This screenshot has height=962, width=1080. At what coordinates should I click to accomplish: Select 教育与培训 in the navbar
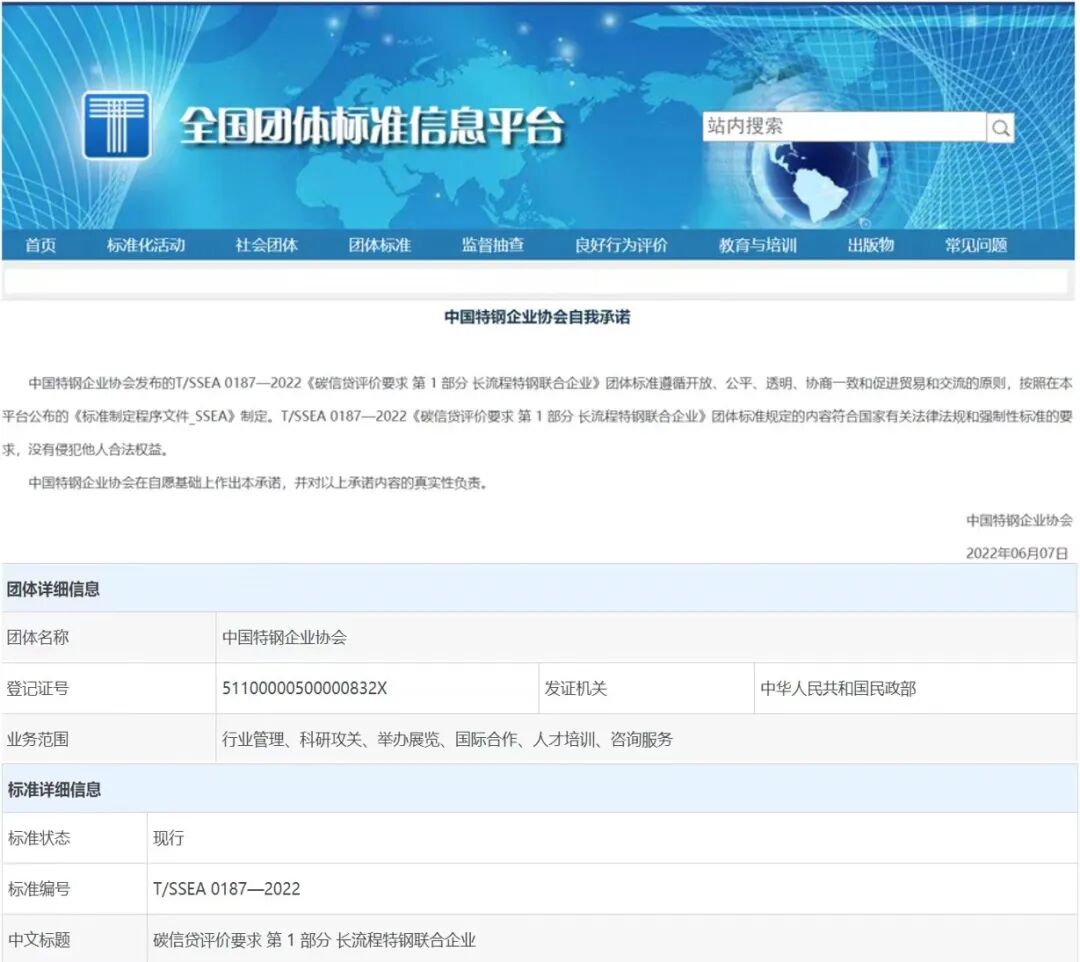tap(757, 243)
